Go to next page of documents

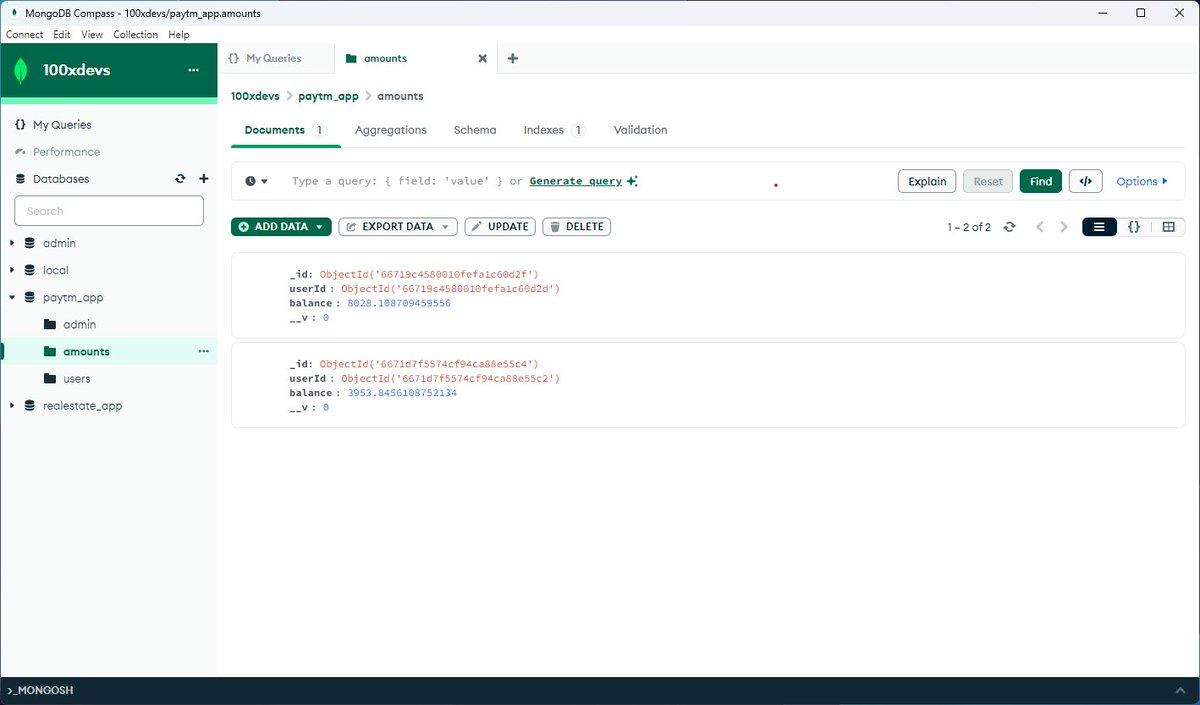coord(1064,227)
